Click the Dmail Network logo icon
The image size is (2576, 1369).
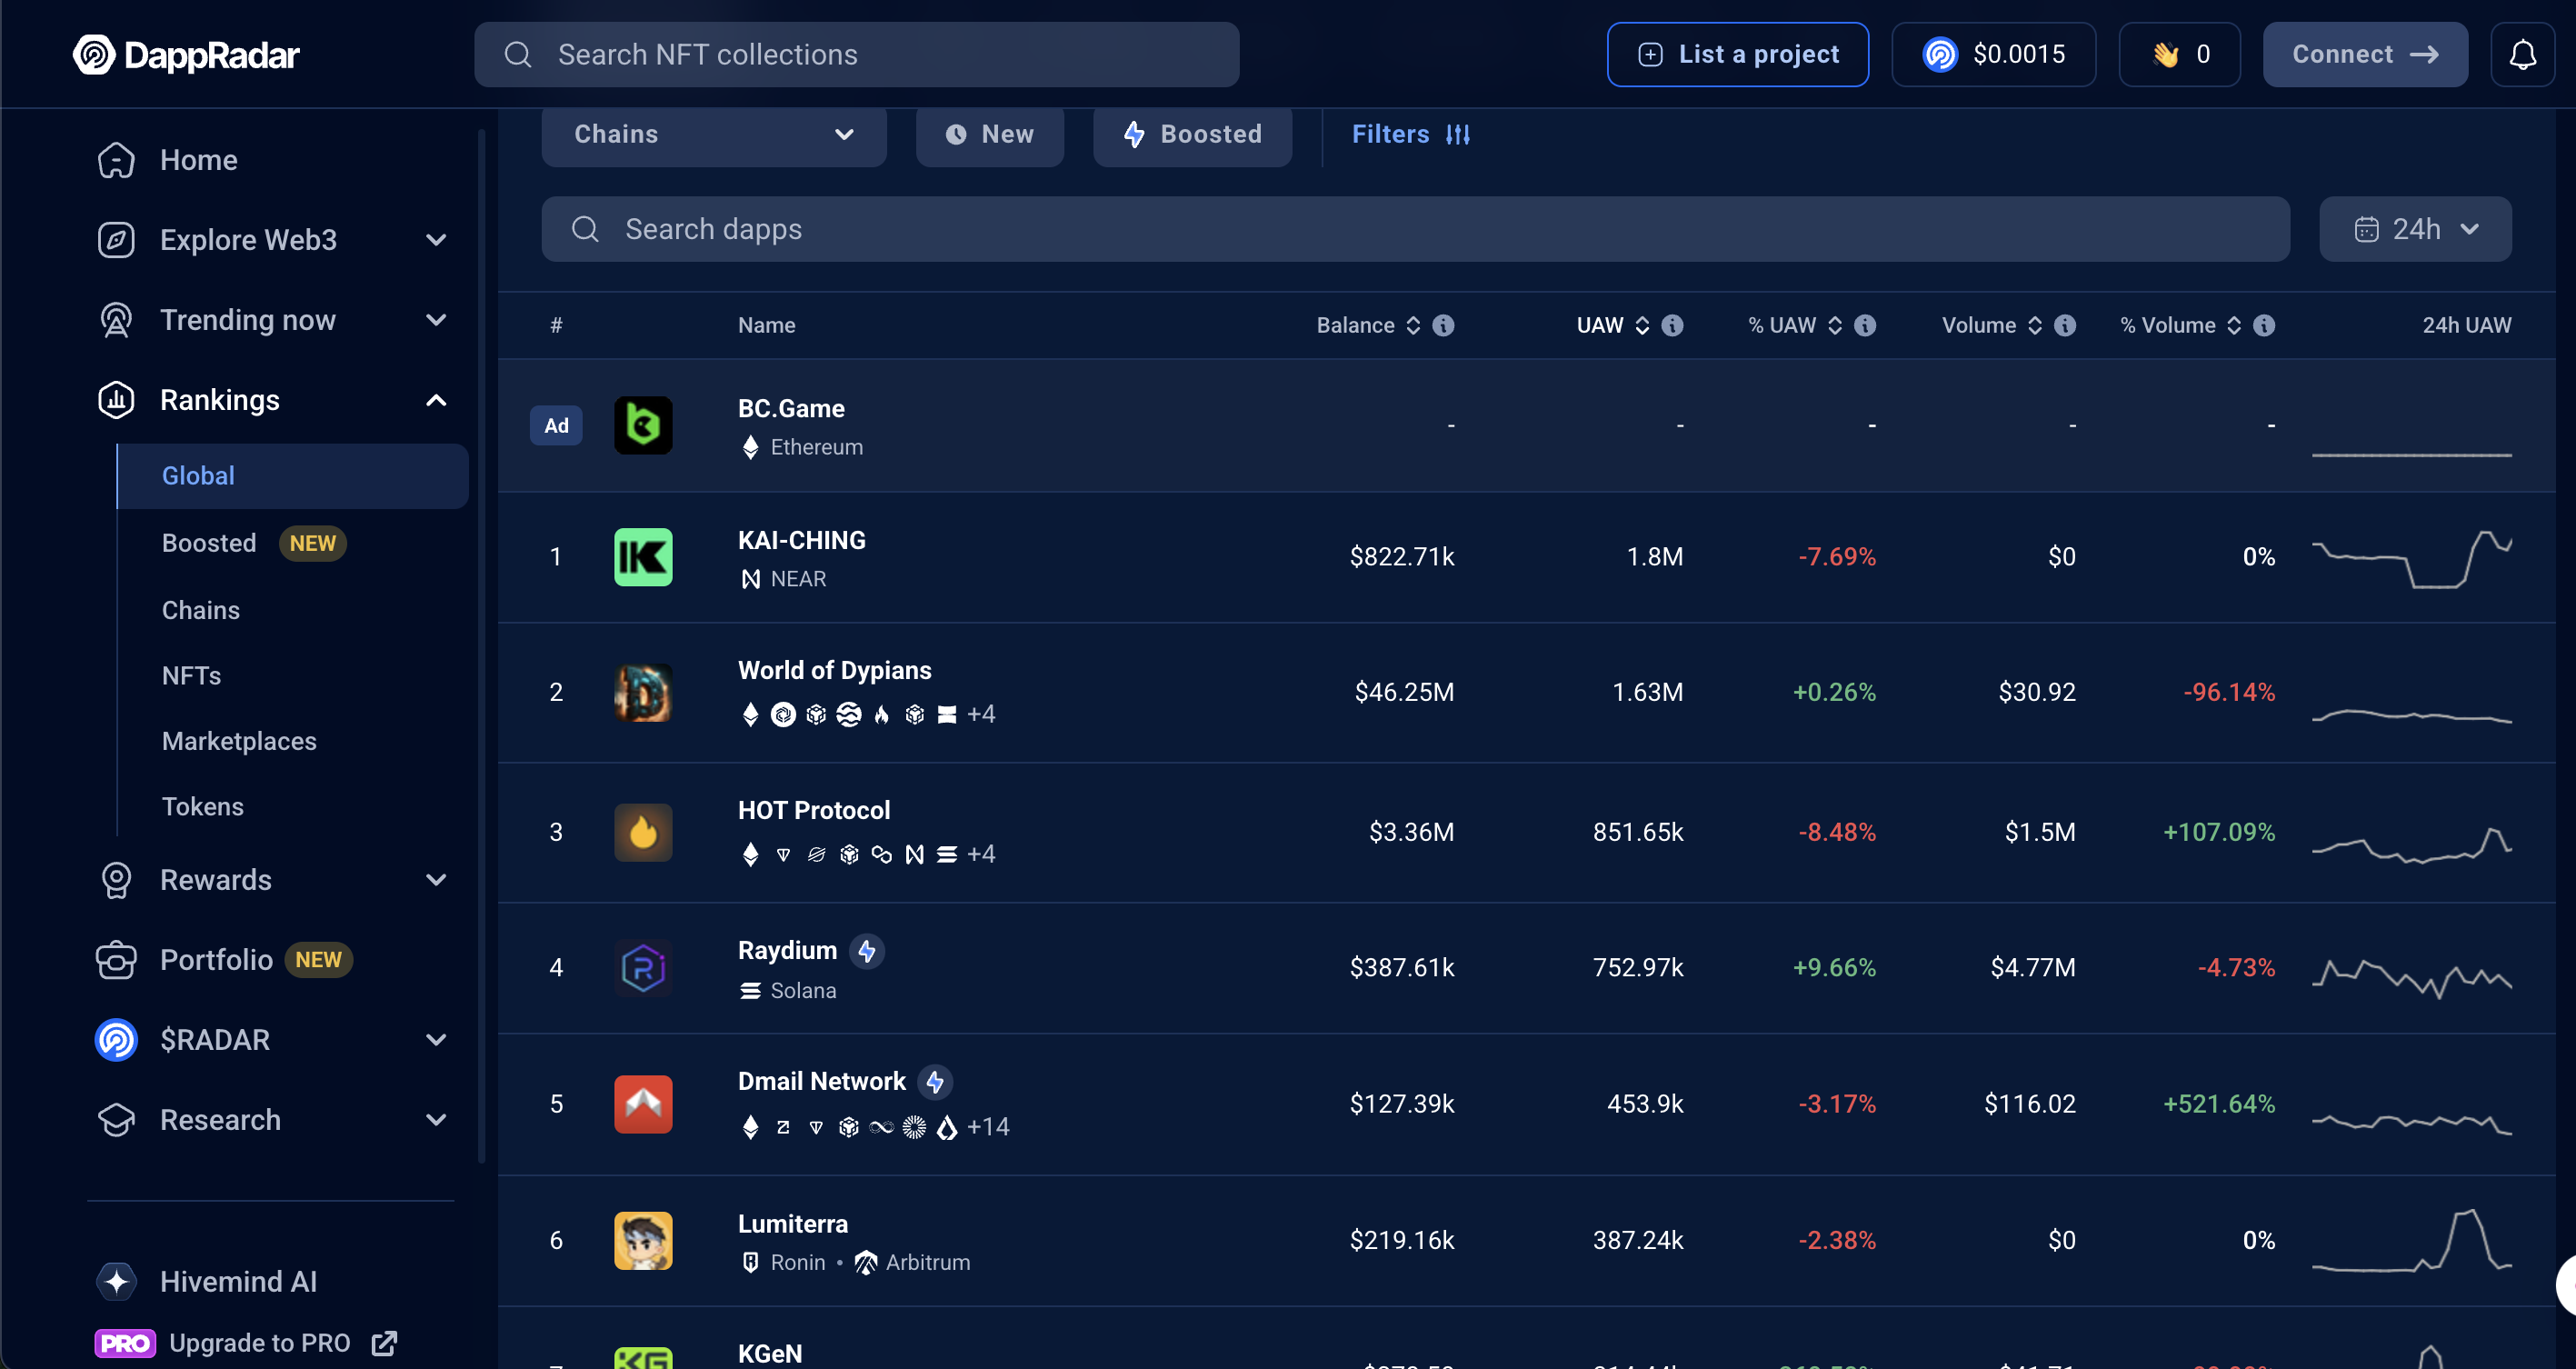[x=643, y=1104]
